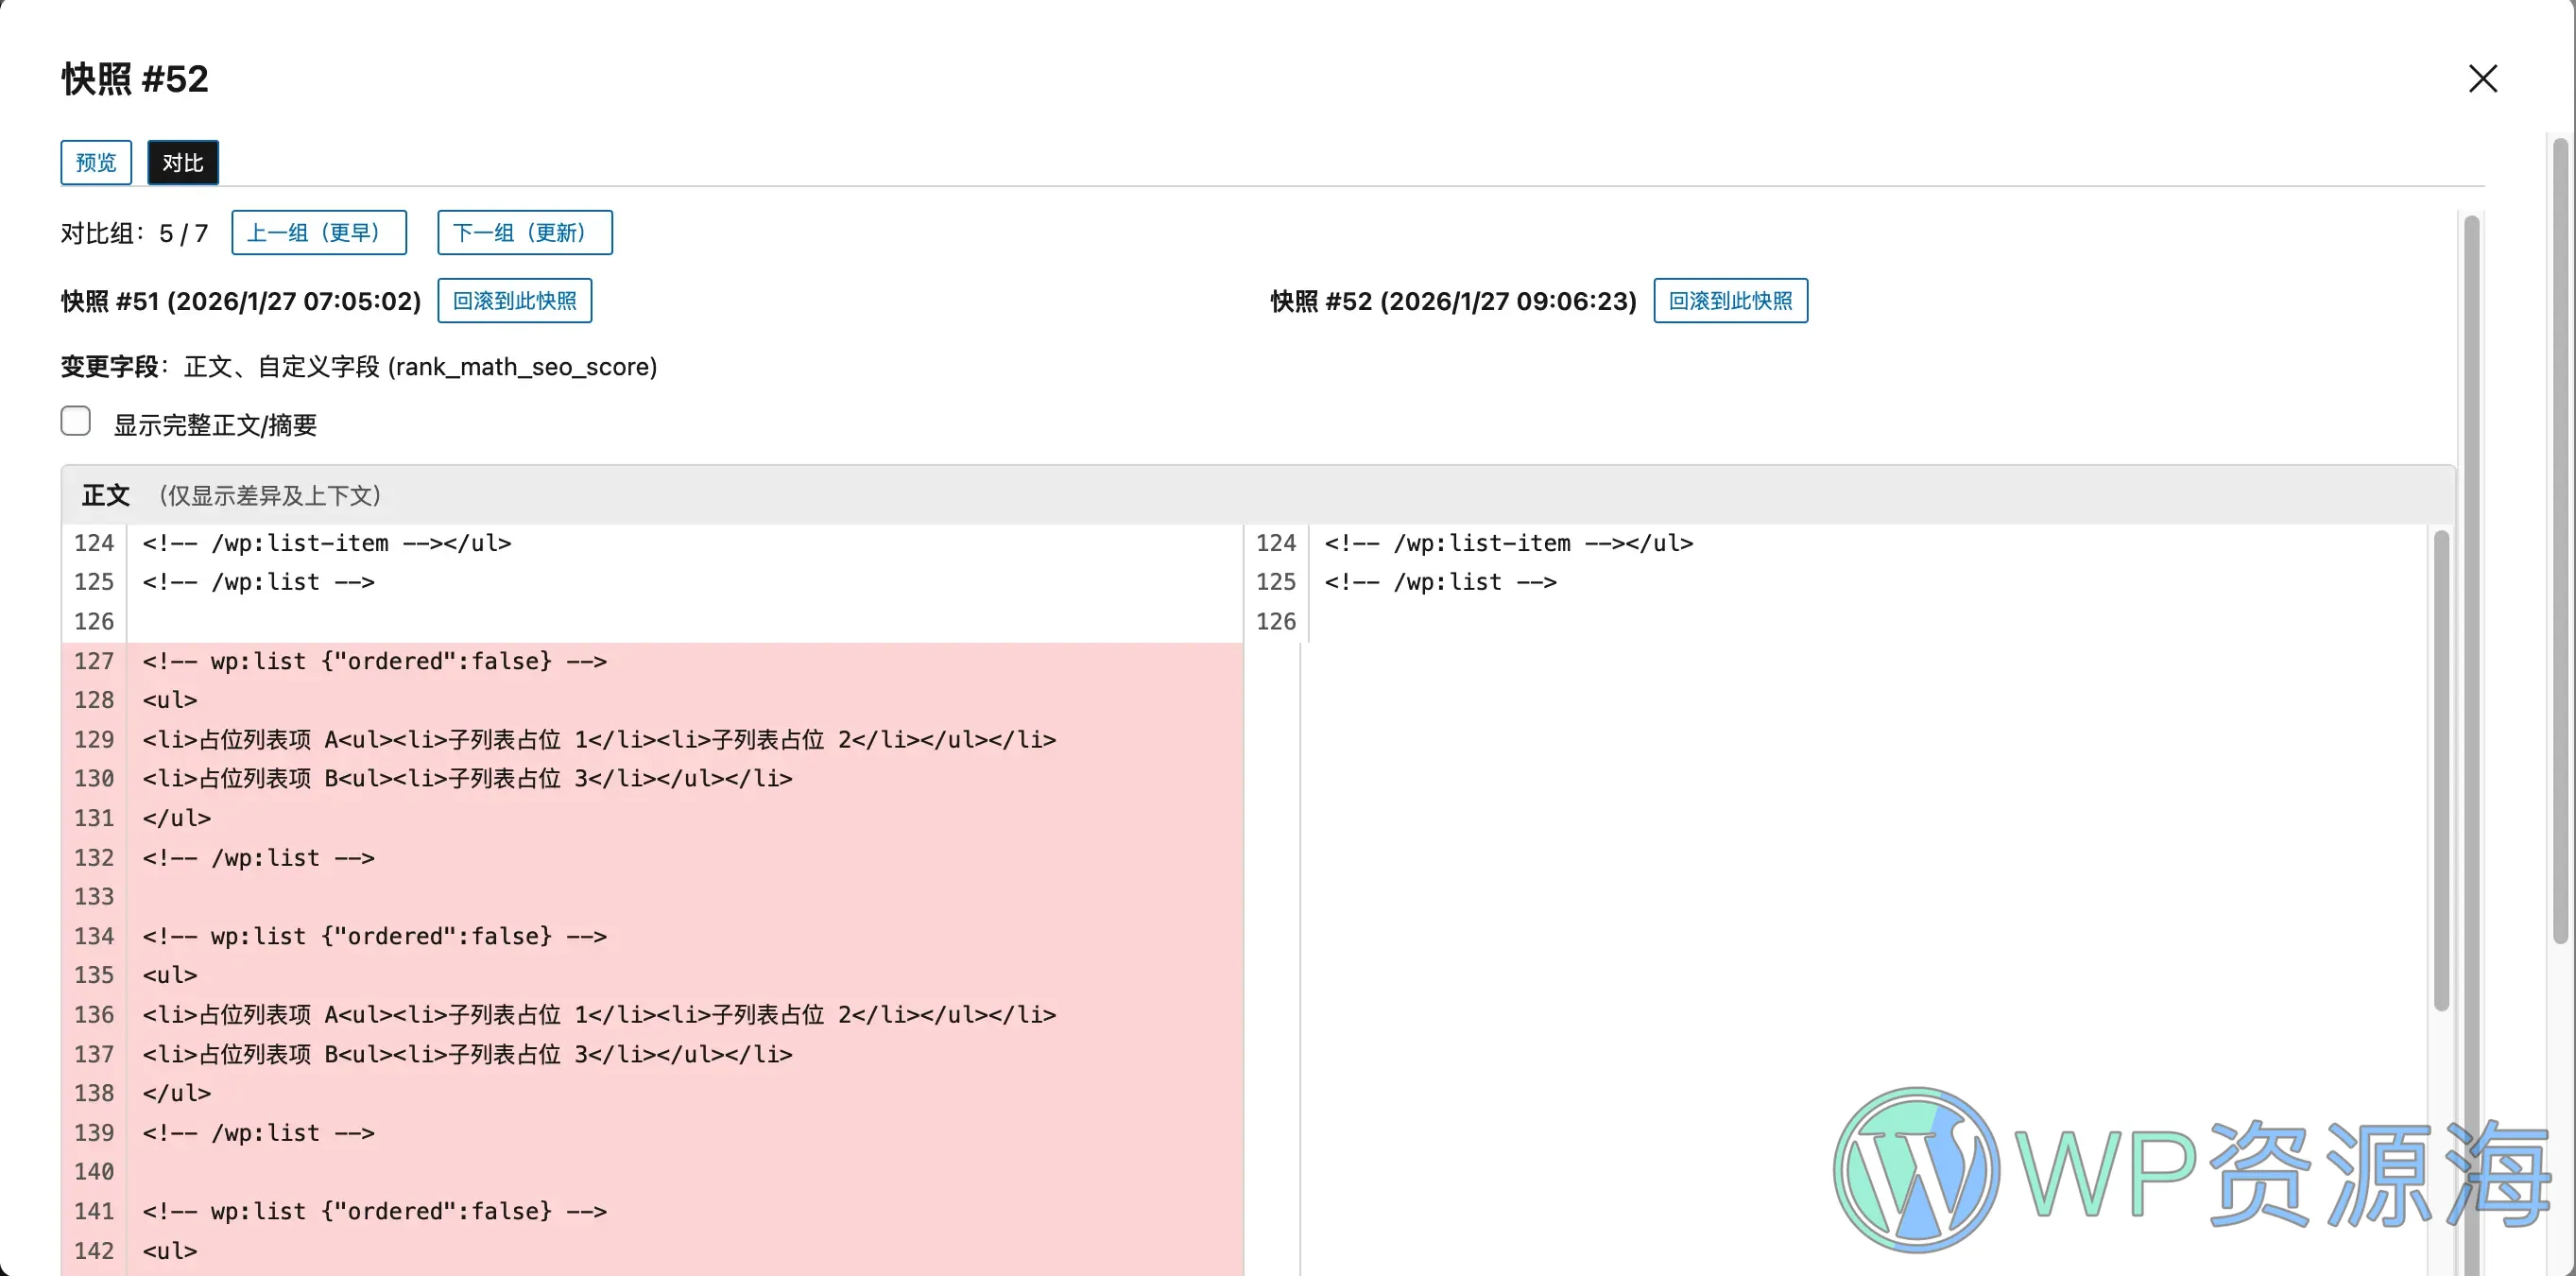The width and height of the screenshot is (2576, 1276).
Task: Select the 对比 tab
Action: pyautogui.click(x=182, y=162)
